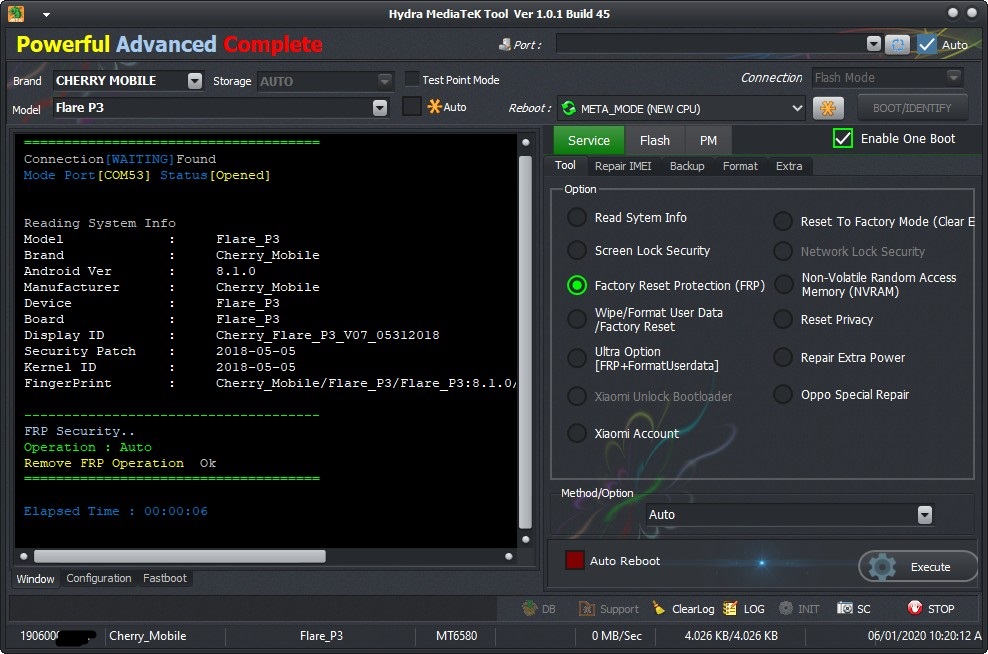Image resolution: width=988 pixels, height=654 pixels.
Task: Click the ClearLog broom icon
Action: pos(659,609)
